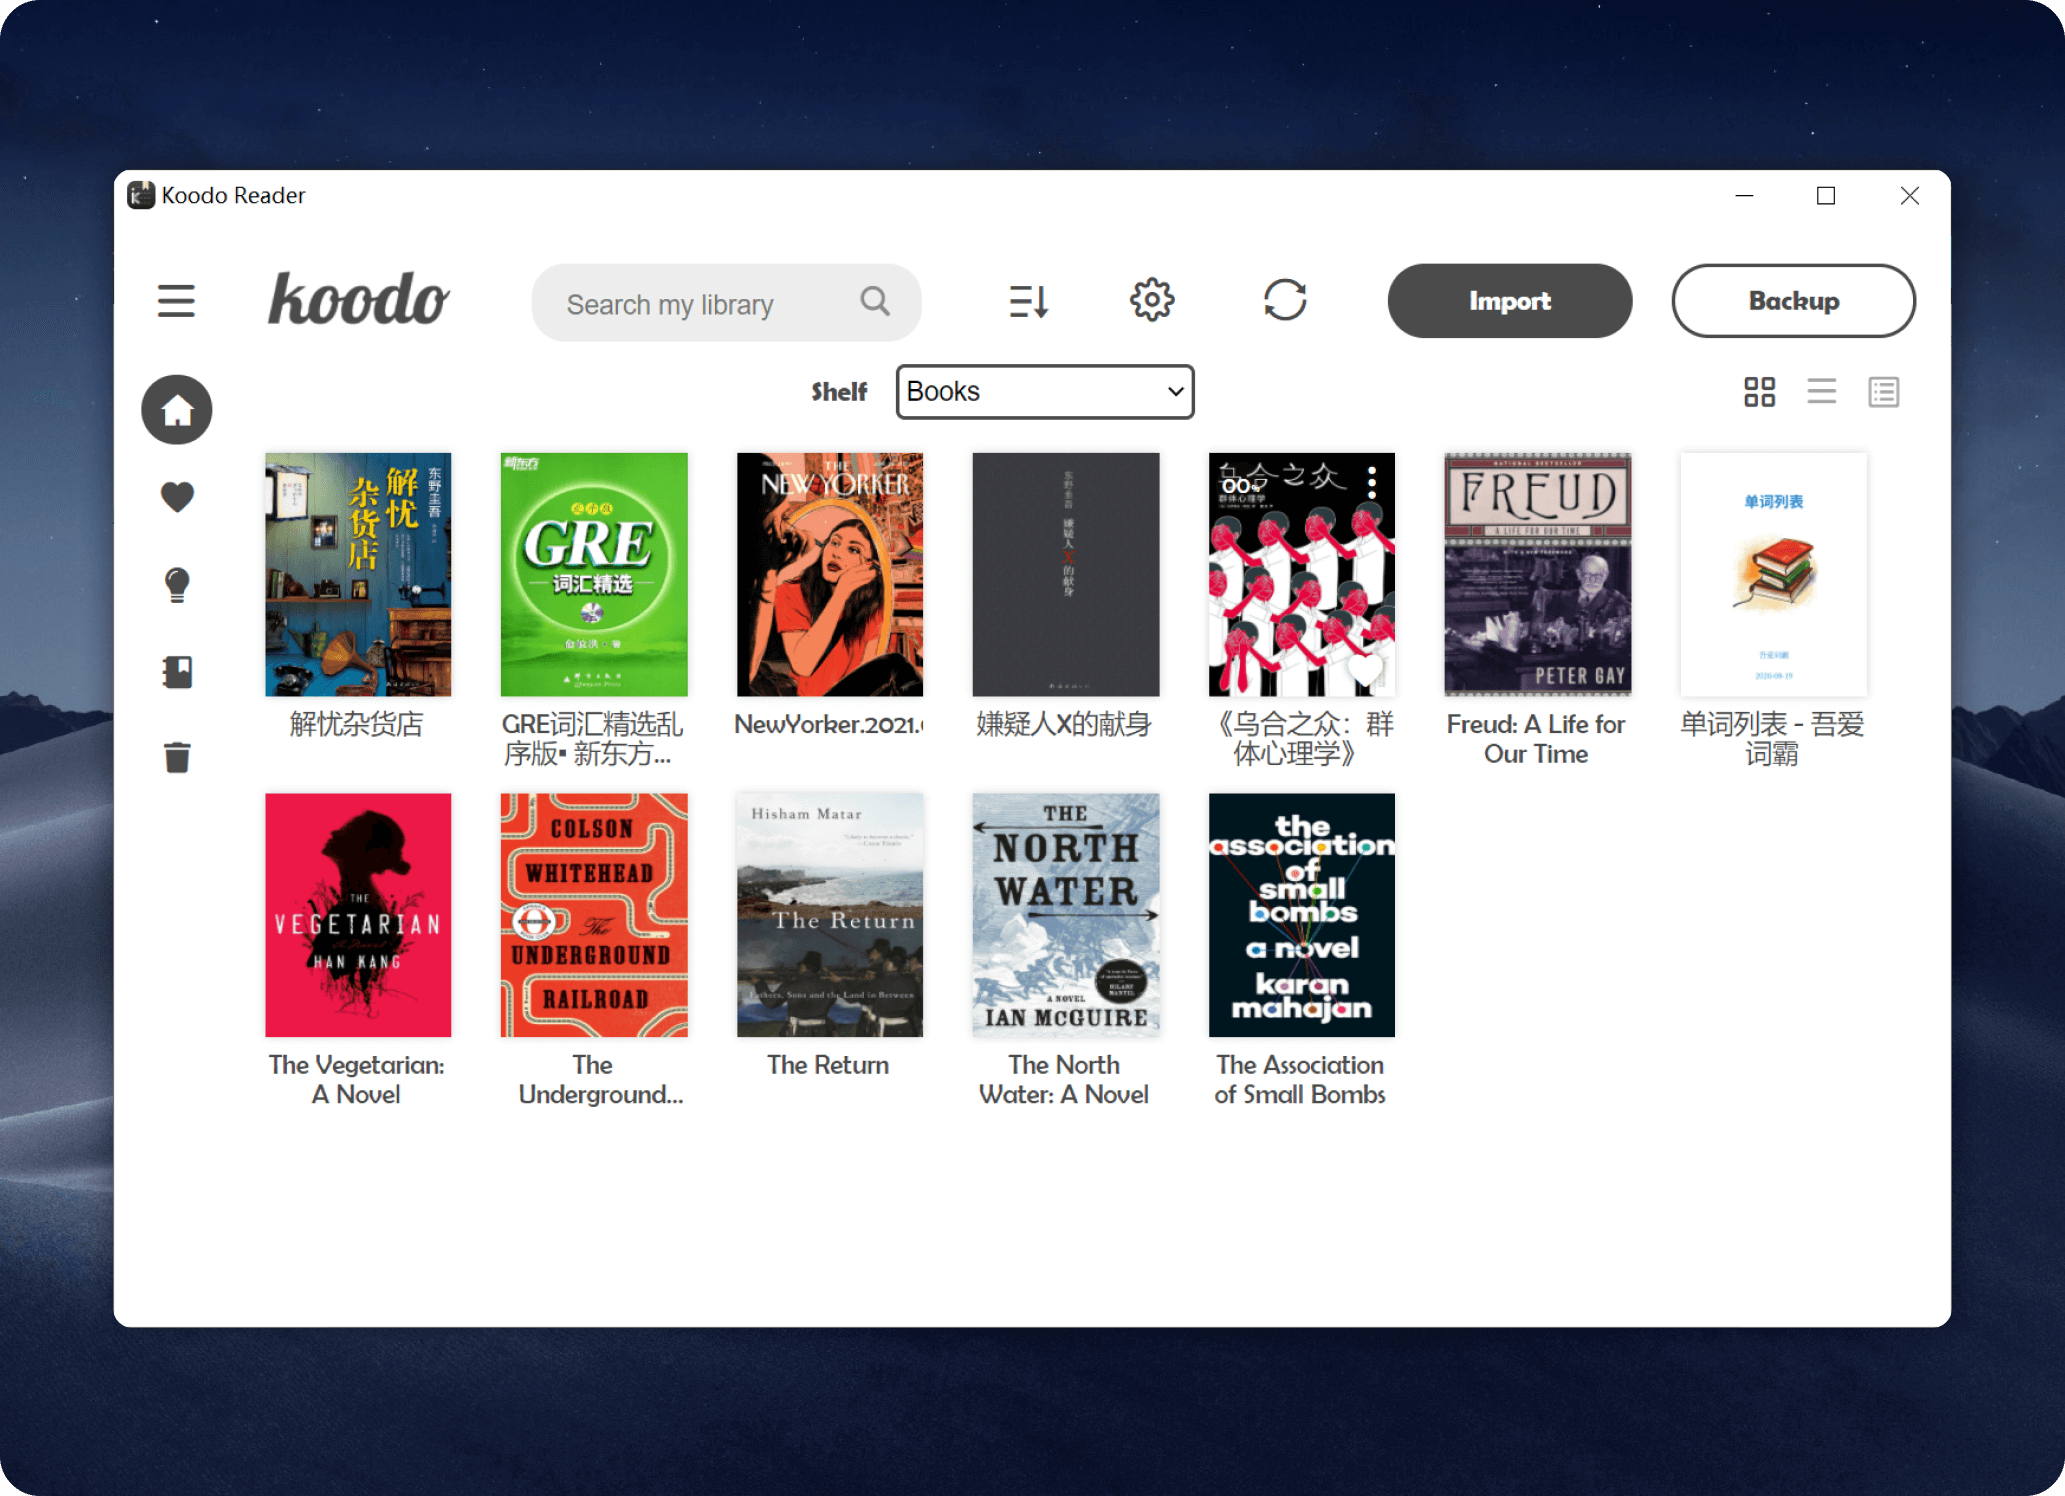Switch to cover grid view
This screenshot has width=2065, height=1496.
pyautogui.click(x=1760, y=391)
